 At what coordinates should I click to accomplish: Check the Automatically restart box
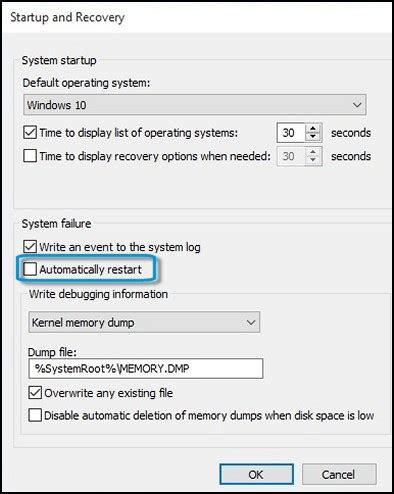point(30,269)
